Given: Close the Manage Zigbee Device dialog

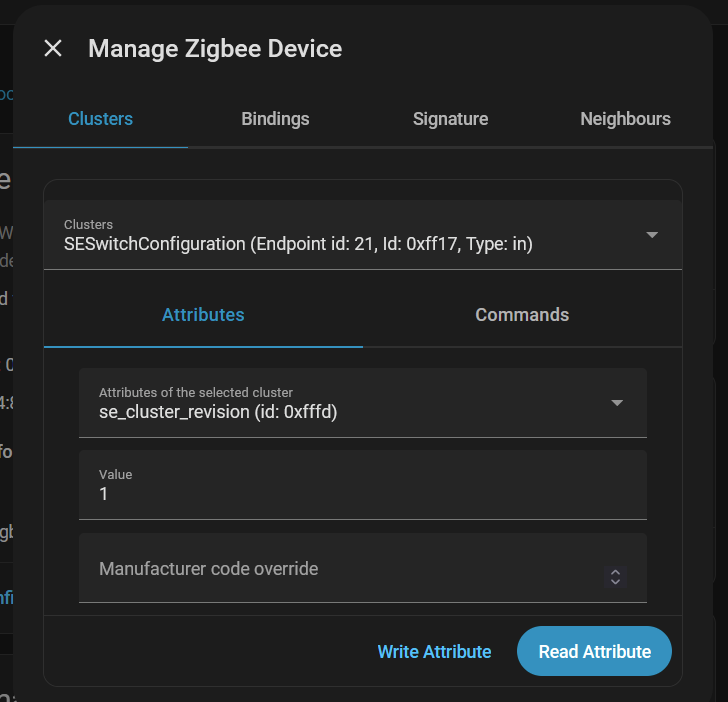Looking at the screenshot, I should (x=53, y=48).
